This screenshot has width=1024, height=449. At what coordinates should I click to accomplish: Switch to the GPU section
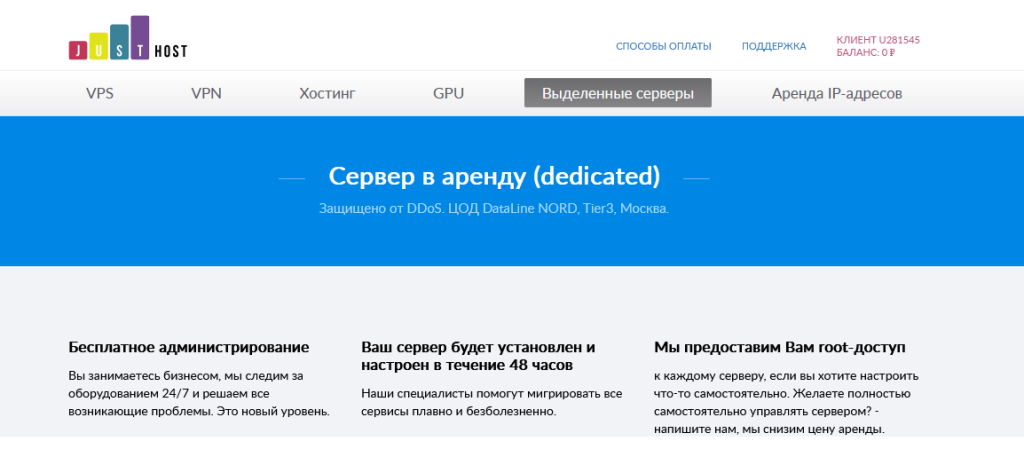coord(448,94)
